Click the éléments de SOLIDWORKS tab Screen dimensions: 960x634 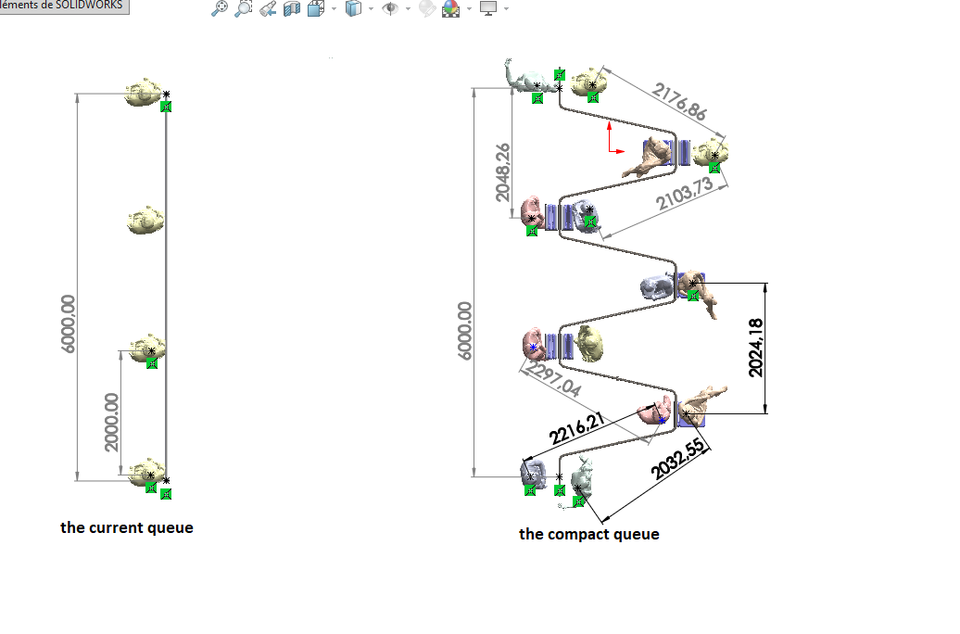(x=62, y=5)
